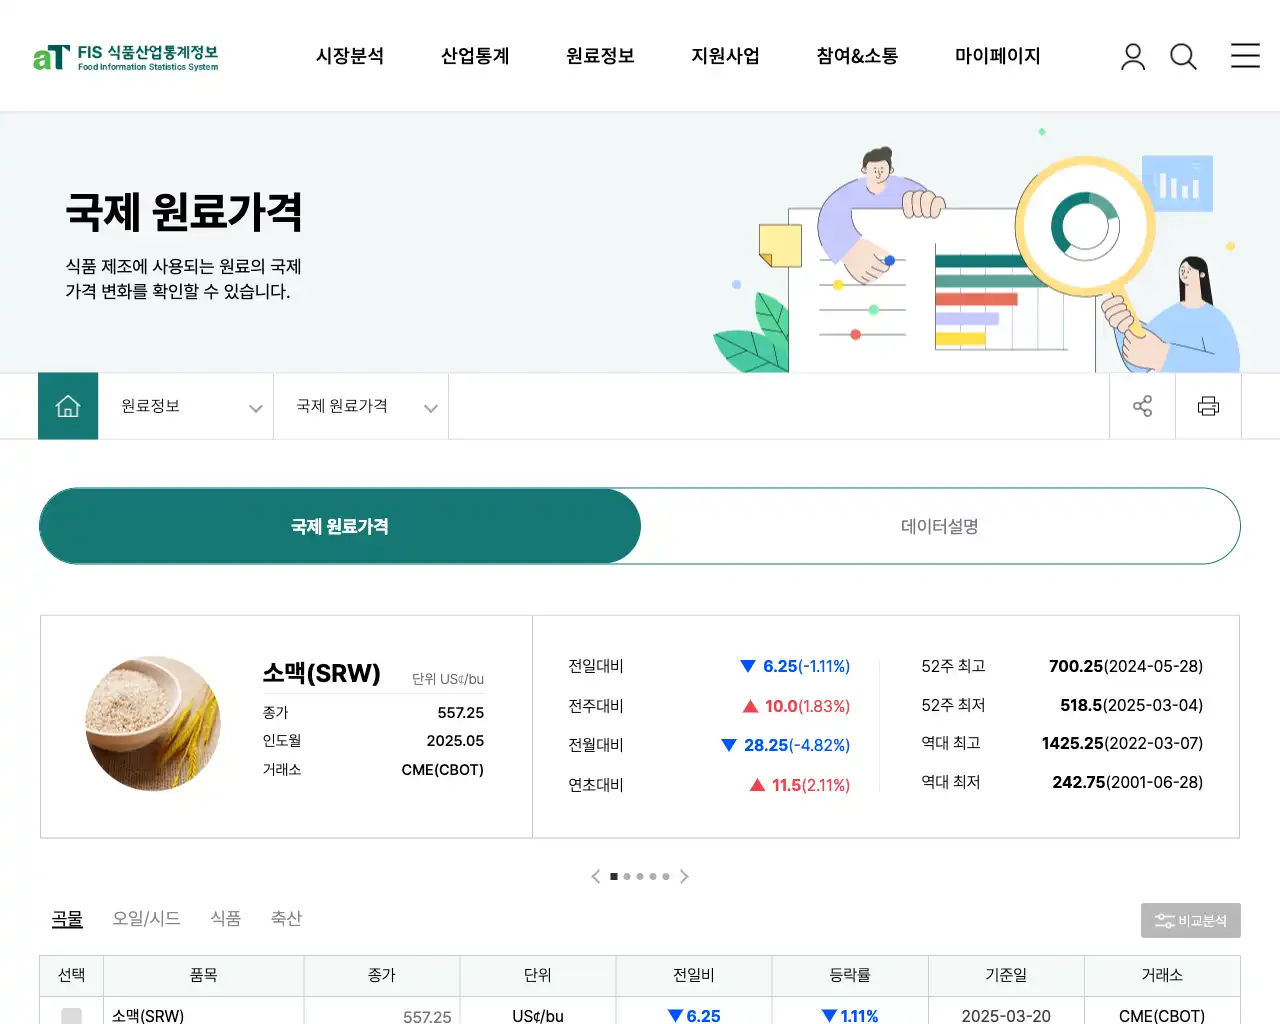Image resolution: width=1280 pixels, height=1024 pixels.
Task: Open the search magnifier icon
Action: click(x=1183, y=57)
